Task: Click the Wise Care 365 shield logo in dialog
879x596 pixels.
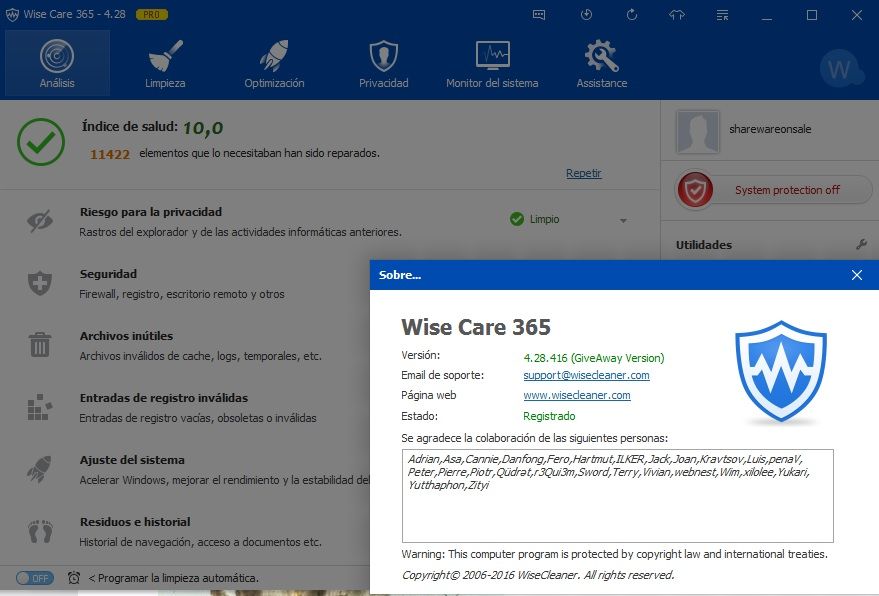Action: [x=781, y=372]
